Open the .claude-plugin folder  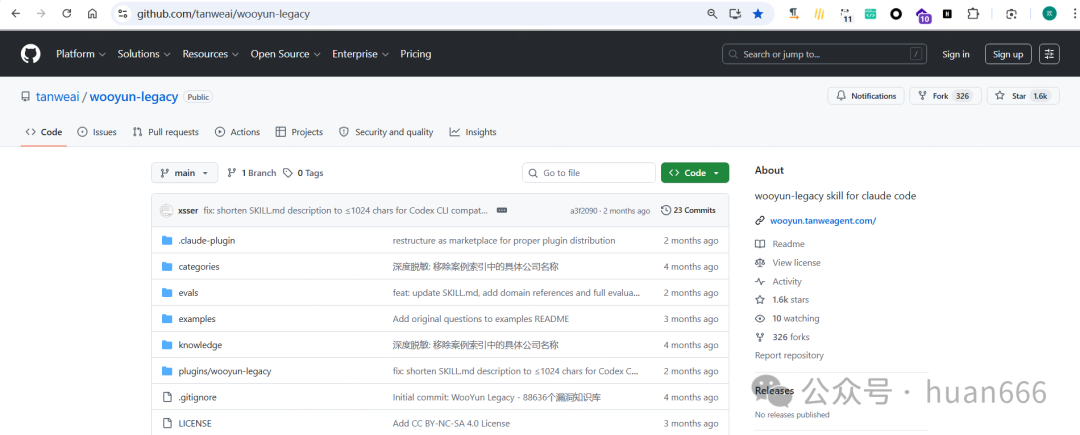[x=207, y=240]
